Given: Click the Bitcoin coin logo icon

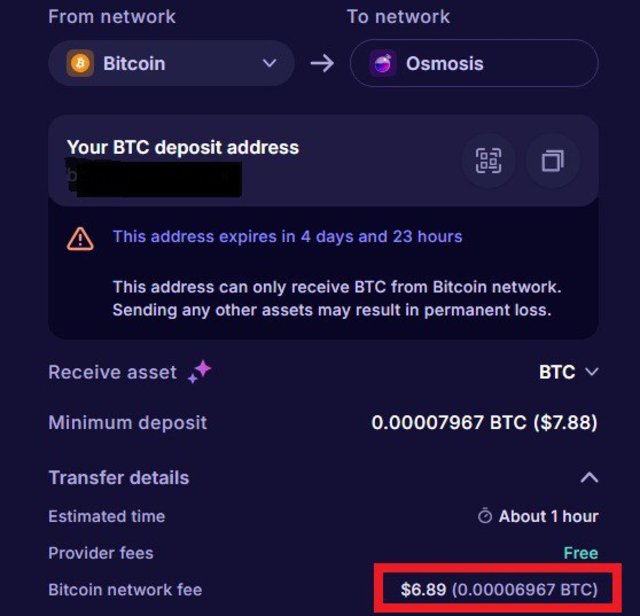Looking at the screenshot, I should point(80,63).
